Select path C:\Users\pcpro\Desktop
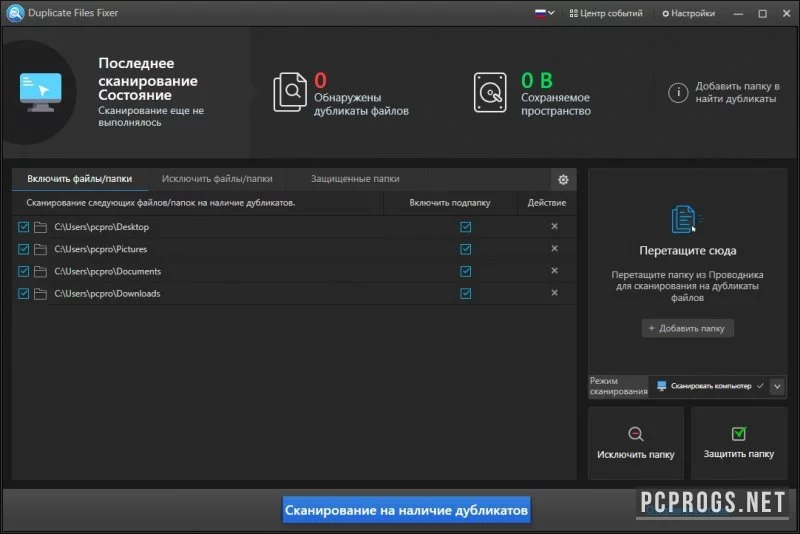 [x=102, y=227]
